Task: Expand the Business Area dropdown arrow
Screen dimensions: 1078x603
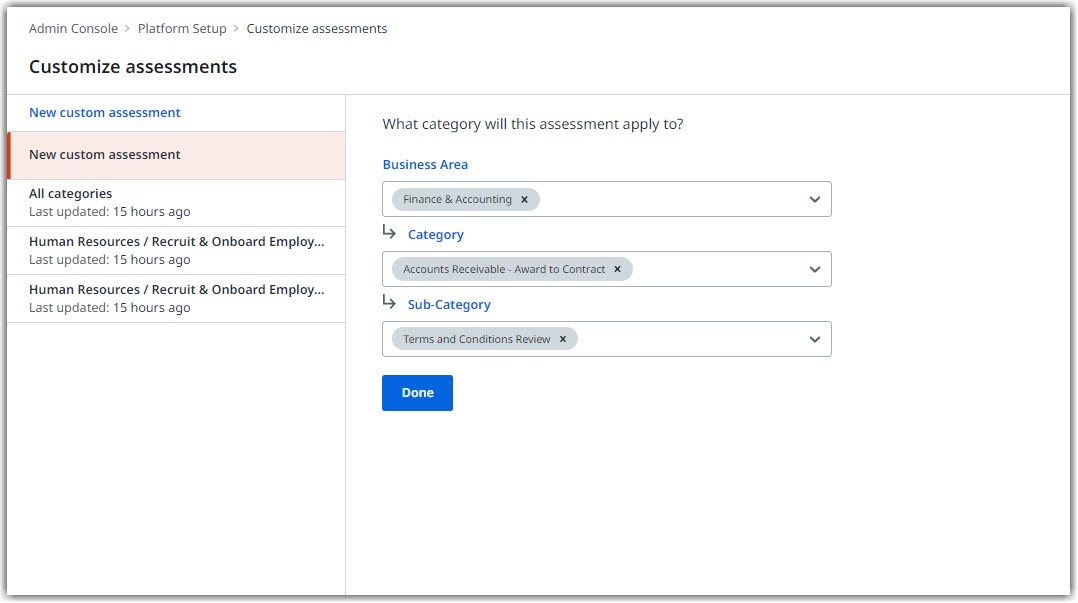Action: click(x=815, y=200)
